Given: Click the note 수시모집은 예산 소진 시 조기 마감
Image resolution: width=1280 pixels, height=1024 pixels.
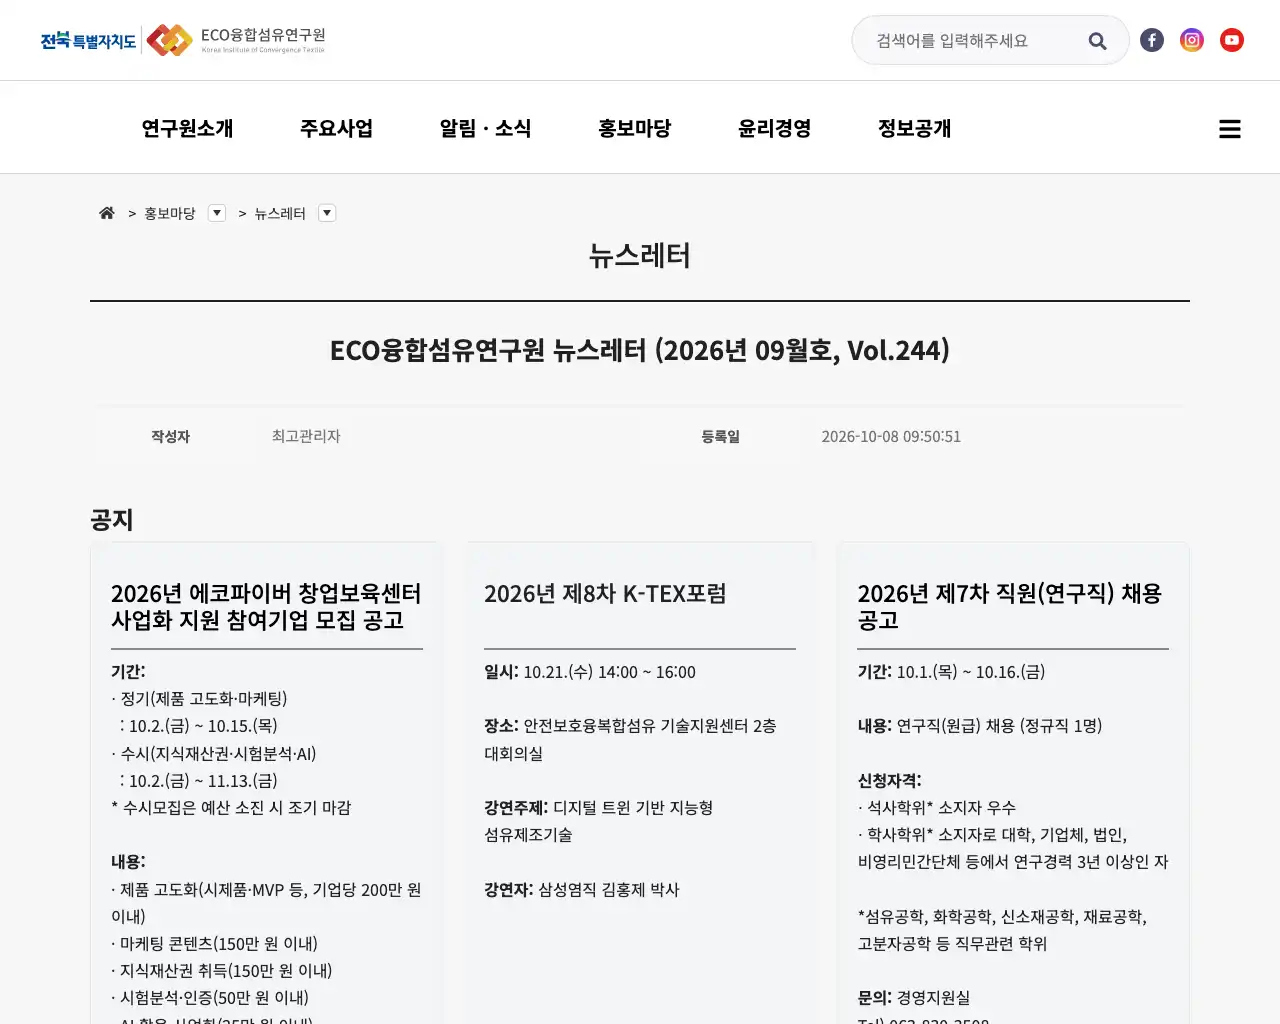Looking at the screenshot, I should [x=231, y=807].
